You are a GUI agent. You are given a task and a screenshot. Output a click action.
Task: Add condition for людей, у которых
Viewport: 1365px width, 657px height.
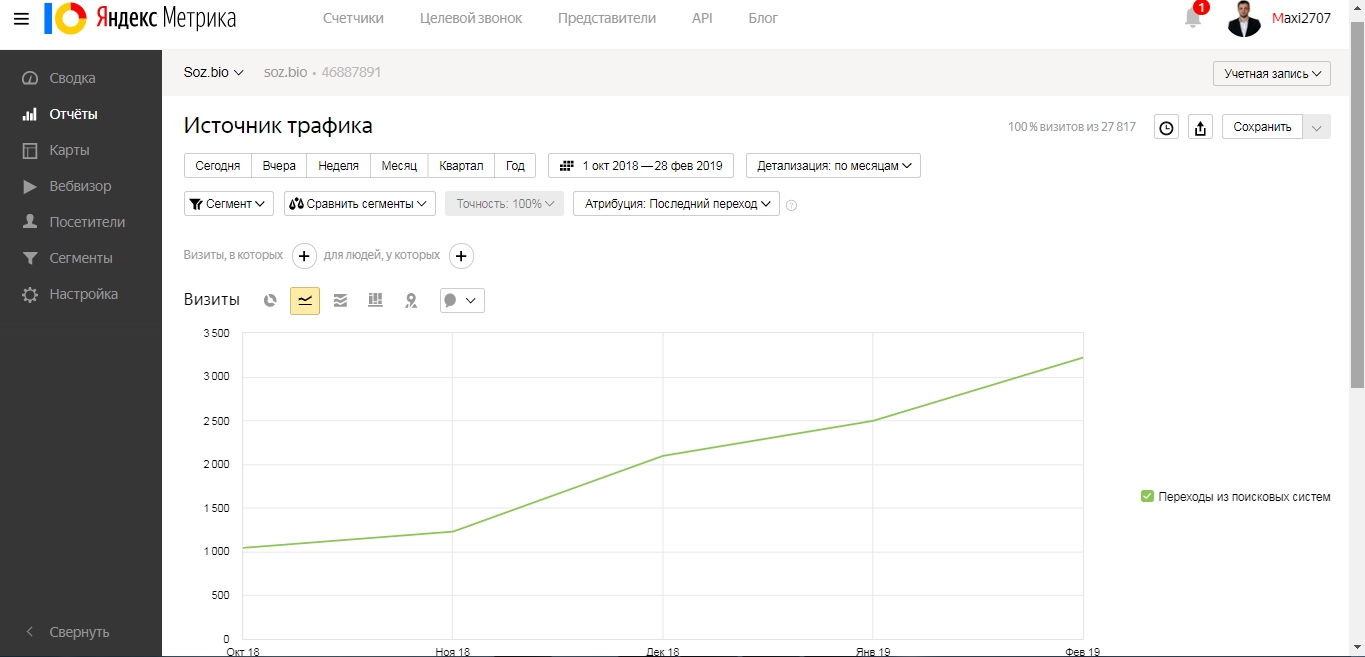(461, 256)
